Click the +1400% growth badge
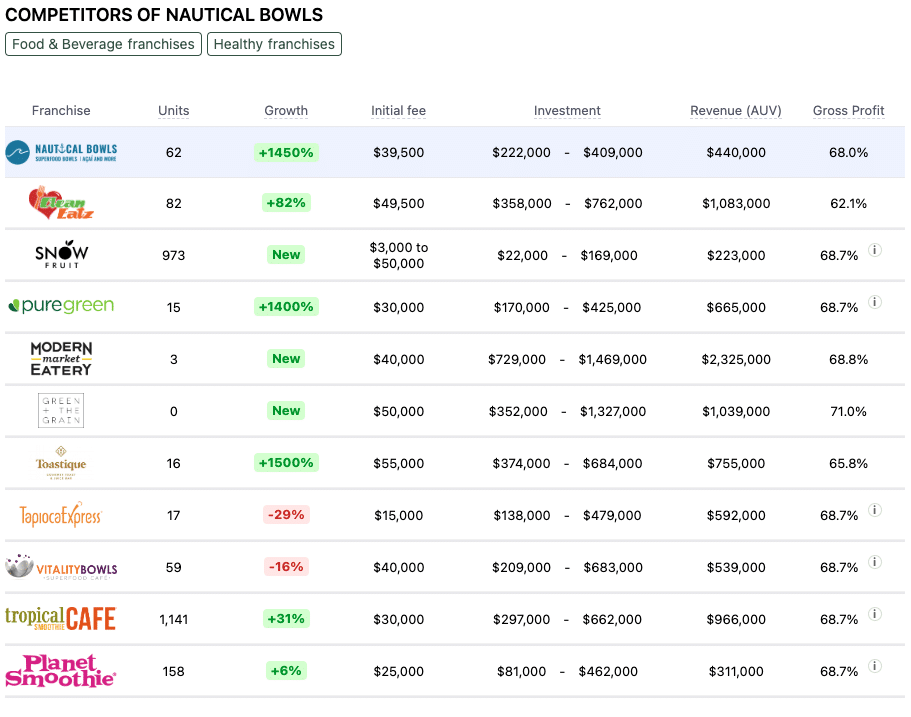Image resolution: width=911 pixels, height=717 pixels. click(x=286, y=306)
